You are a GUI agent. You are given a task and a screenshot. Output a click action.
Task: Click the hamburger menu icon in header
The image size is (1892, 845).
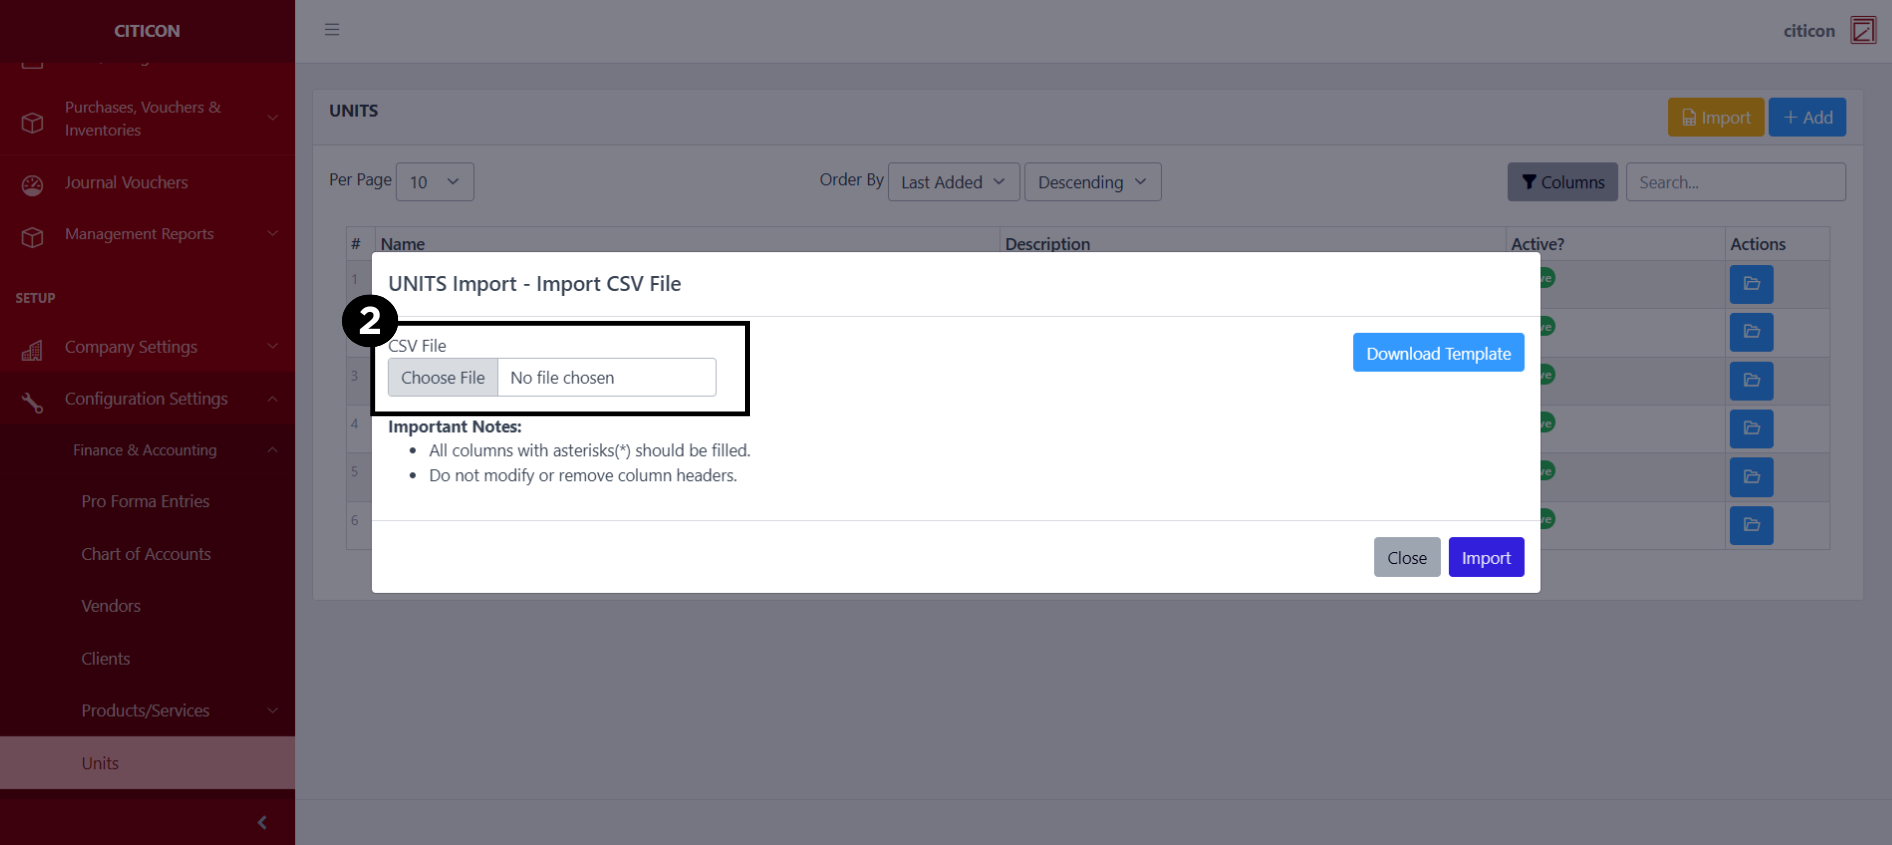click(332, 30)
